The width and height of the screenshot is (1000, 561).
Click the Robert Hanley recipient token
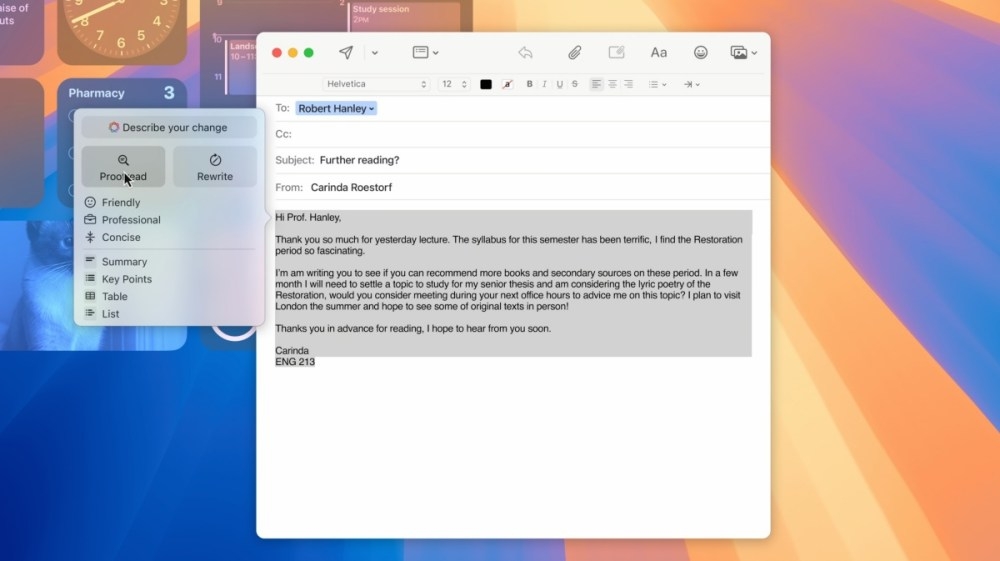(x=336, y=108)
